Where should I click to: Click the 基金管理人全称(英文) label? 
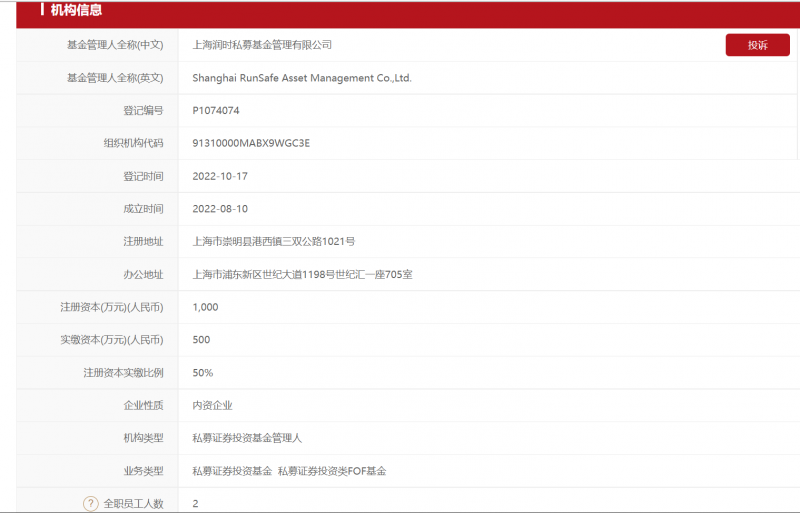(x=115, y=78)
